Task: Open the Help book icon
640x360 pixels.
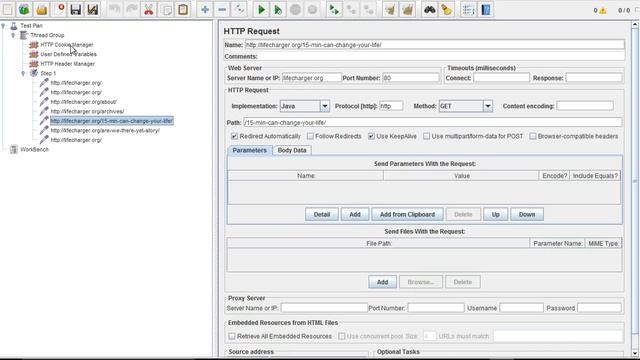Action: click(x=486, y=9)
